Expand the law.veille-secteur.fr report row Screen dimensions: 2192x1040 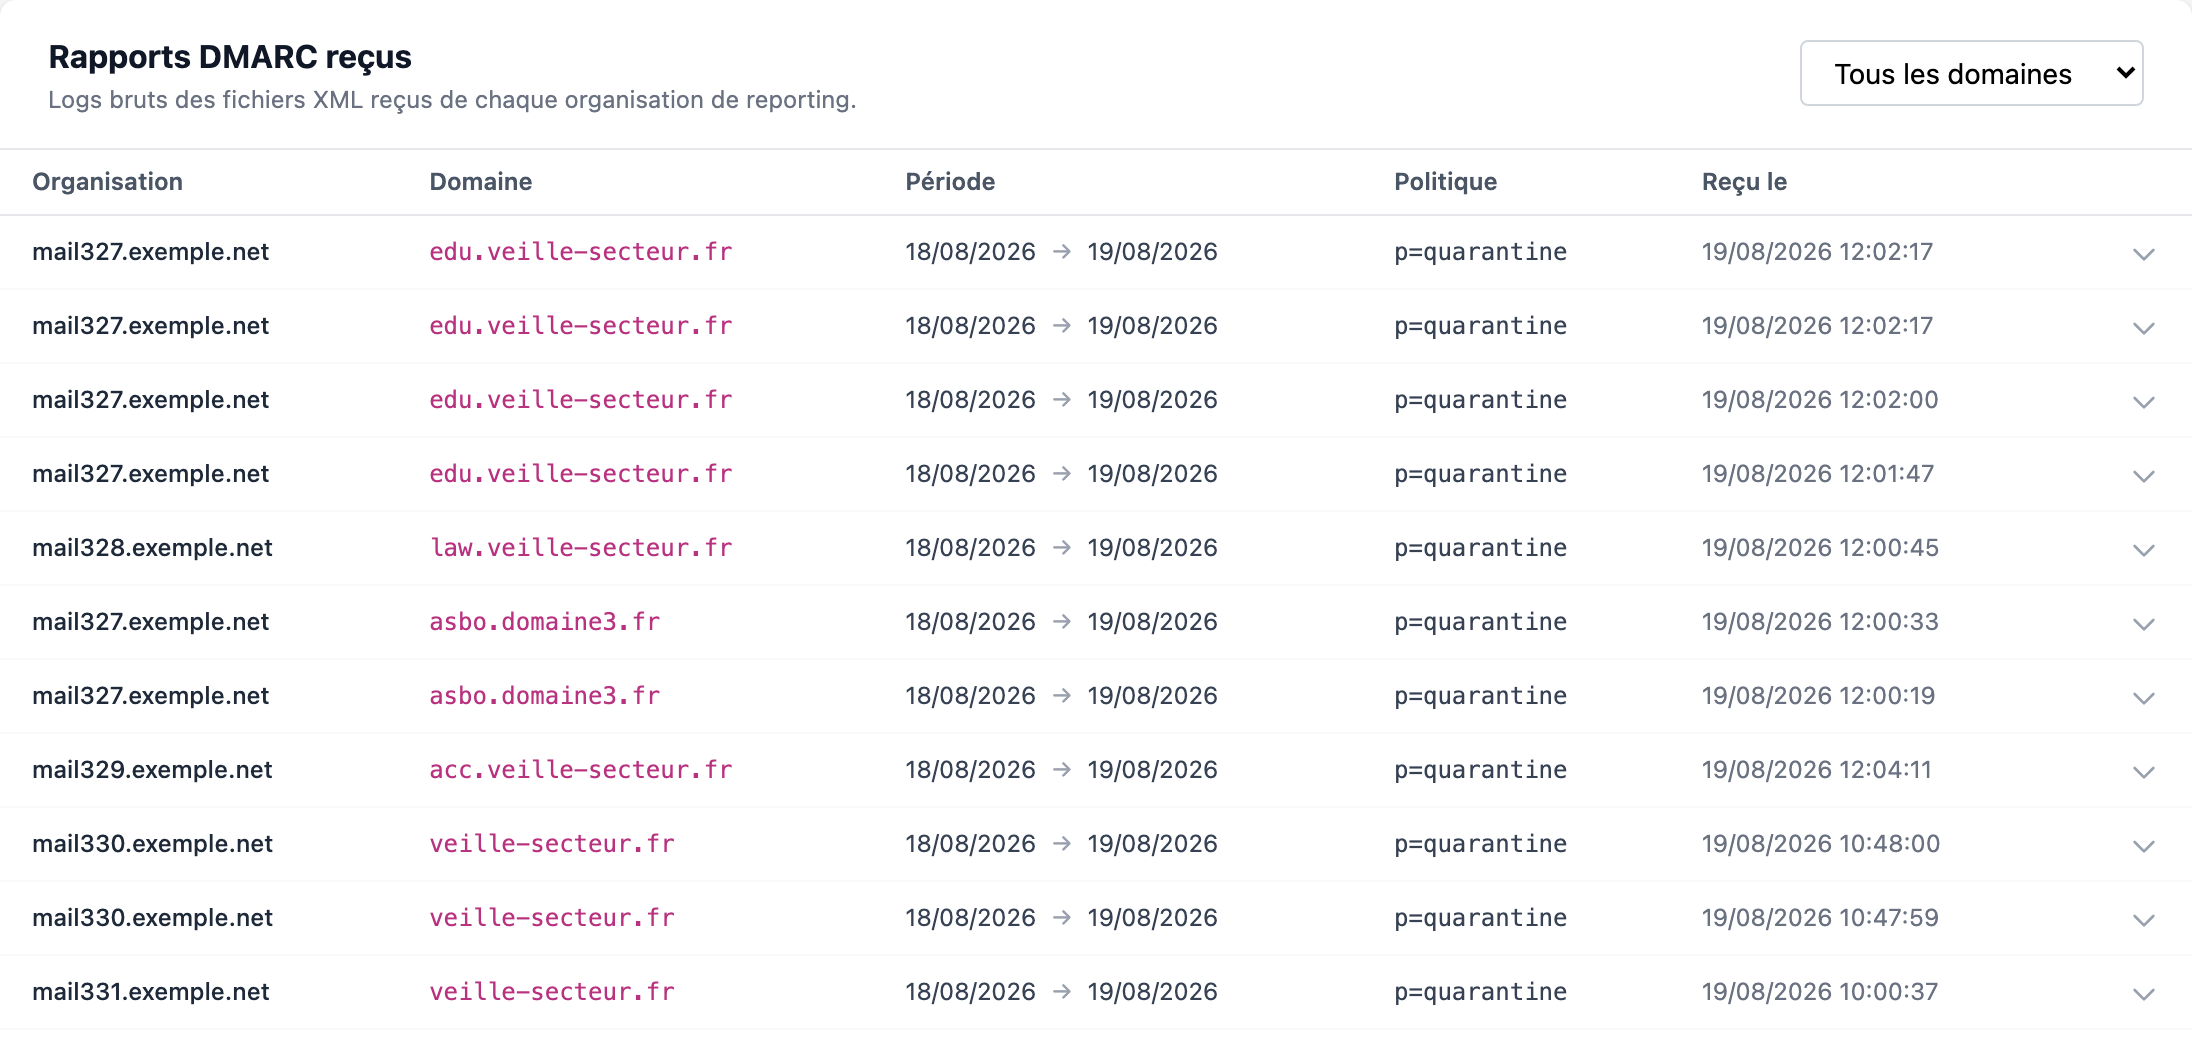point(2143,549)
